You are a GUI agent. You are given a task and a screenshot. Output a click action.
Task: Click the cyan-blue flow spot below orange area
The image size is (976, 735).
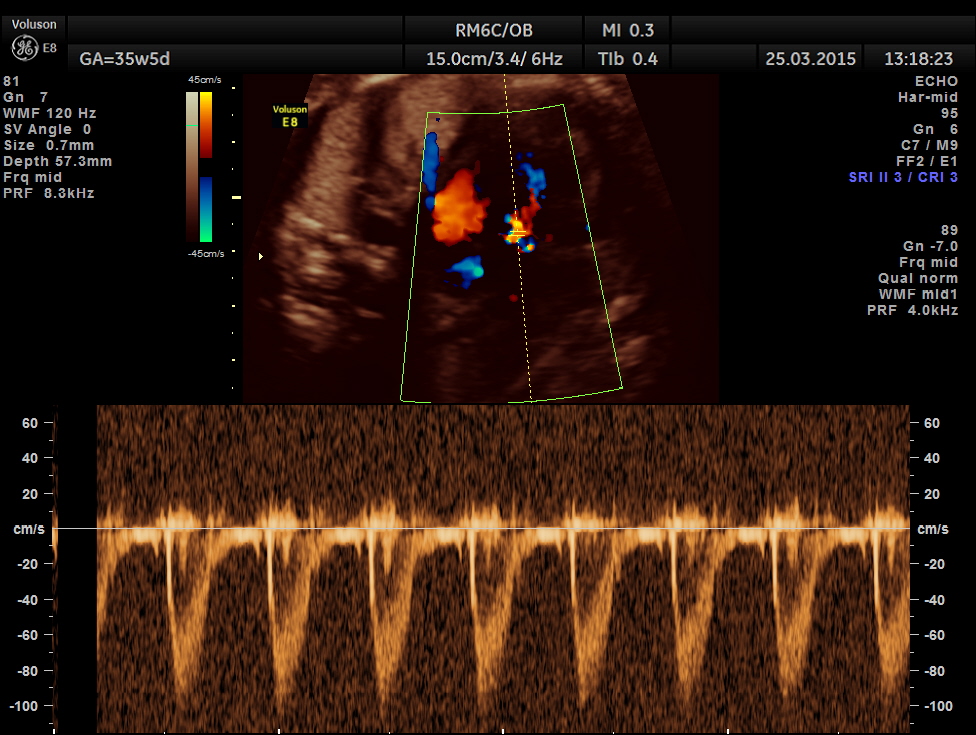click(x=466, y=268)
